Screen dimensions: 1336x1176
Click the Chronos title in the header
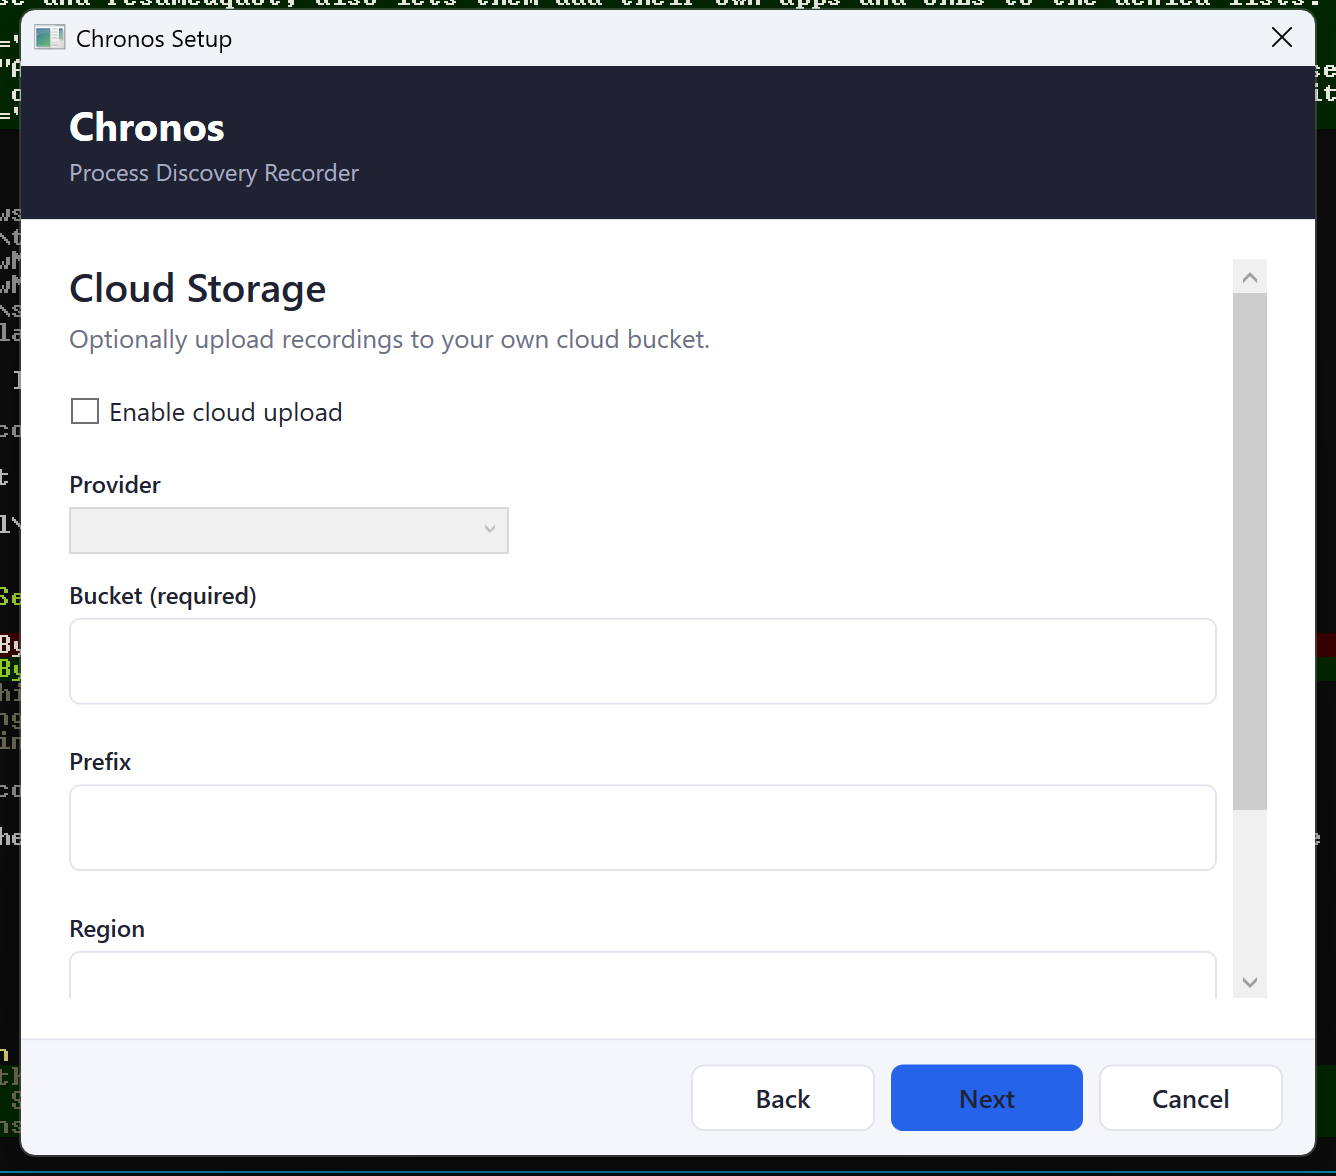pos(147,127)
